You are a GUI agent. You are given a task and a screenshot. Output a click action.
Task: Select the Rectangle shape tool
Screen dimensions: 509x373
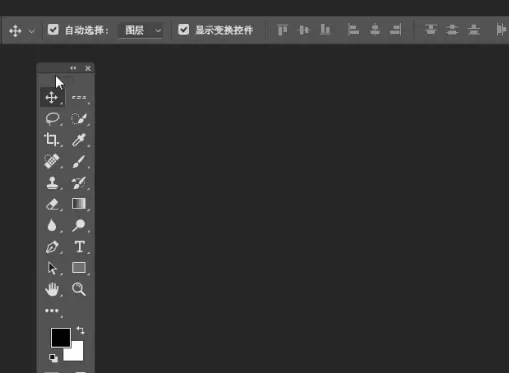tap(79, 268)
